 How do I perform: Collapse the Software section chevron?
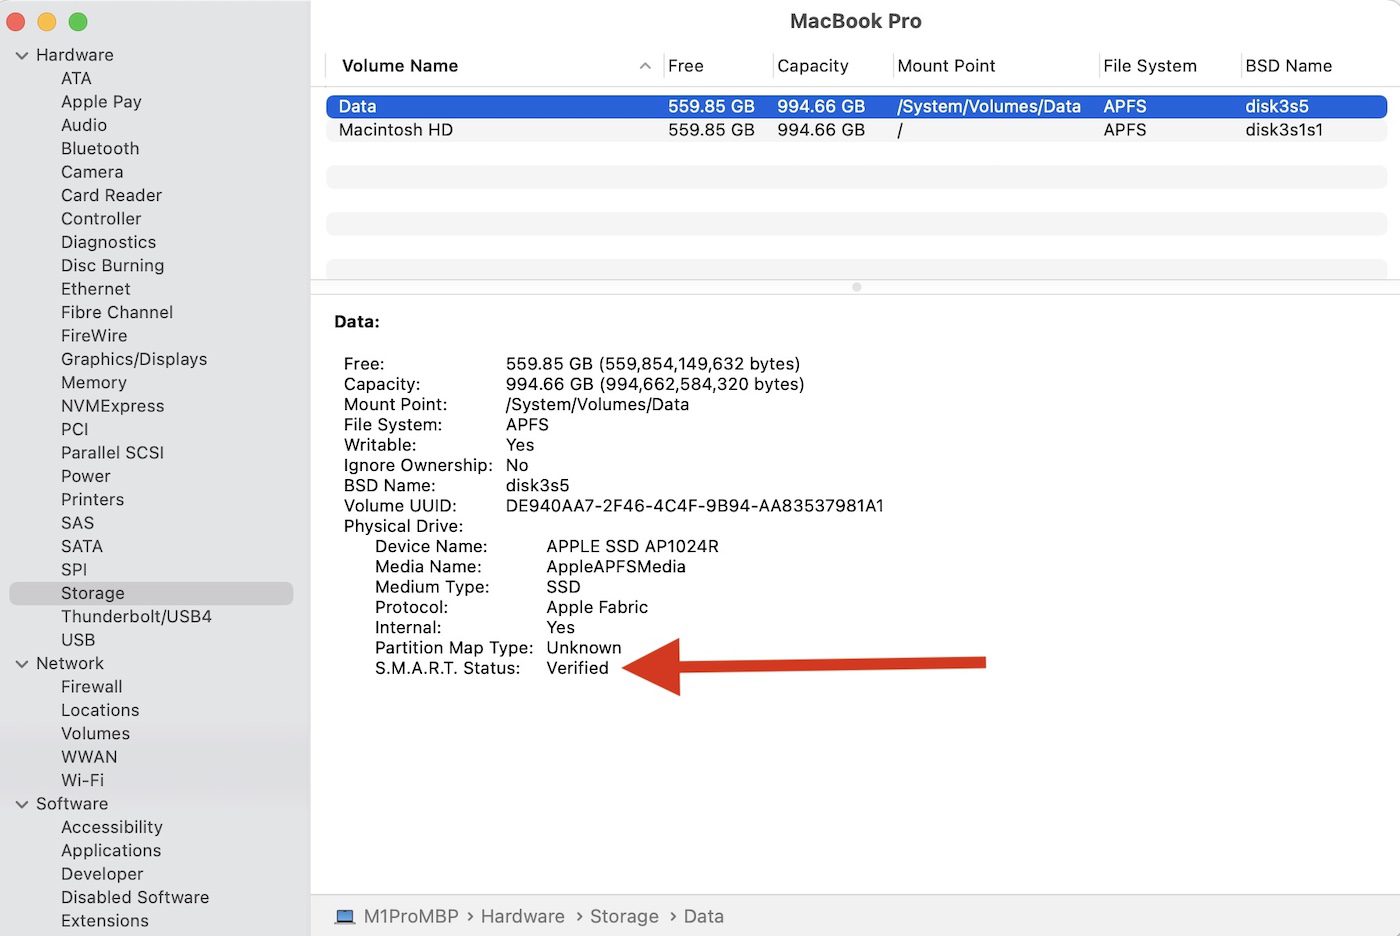pos(22,804)
